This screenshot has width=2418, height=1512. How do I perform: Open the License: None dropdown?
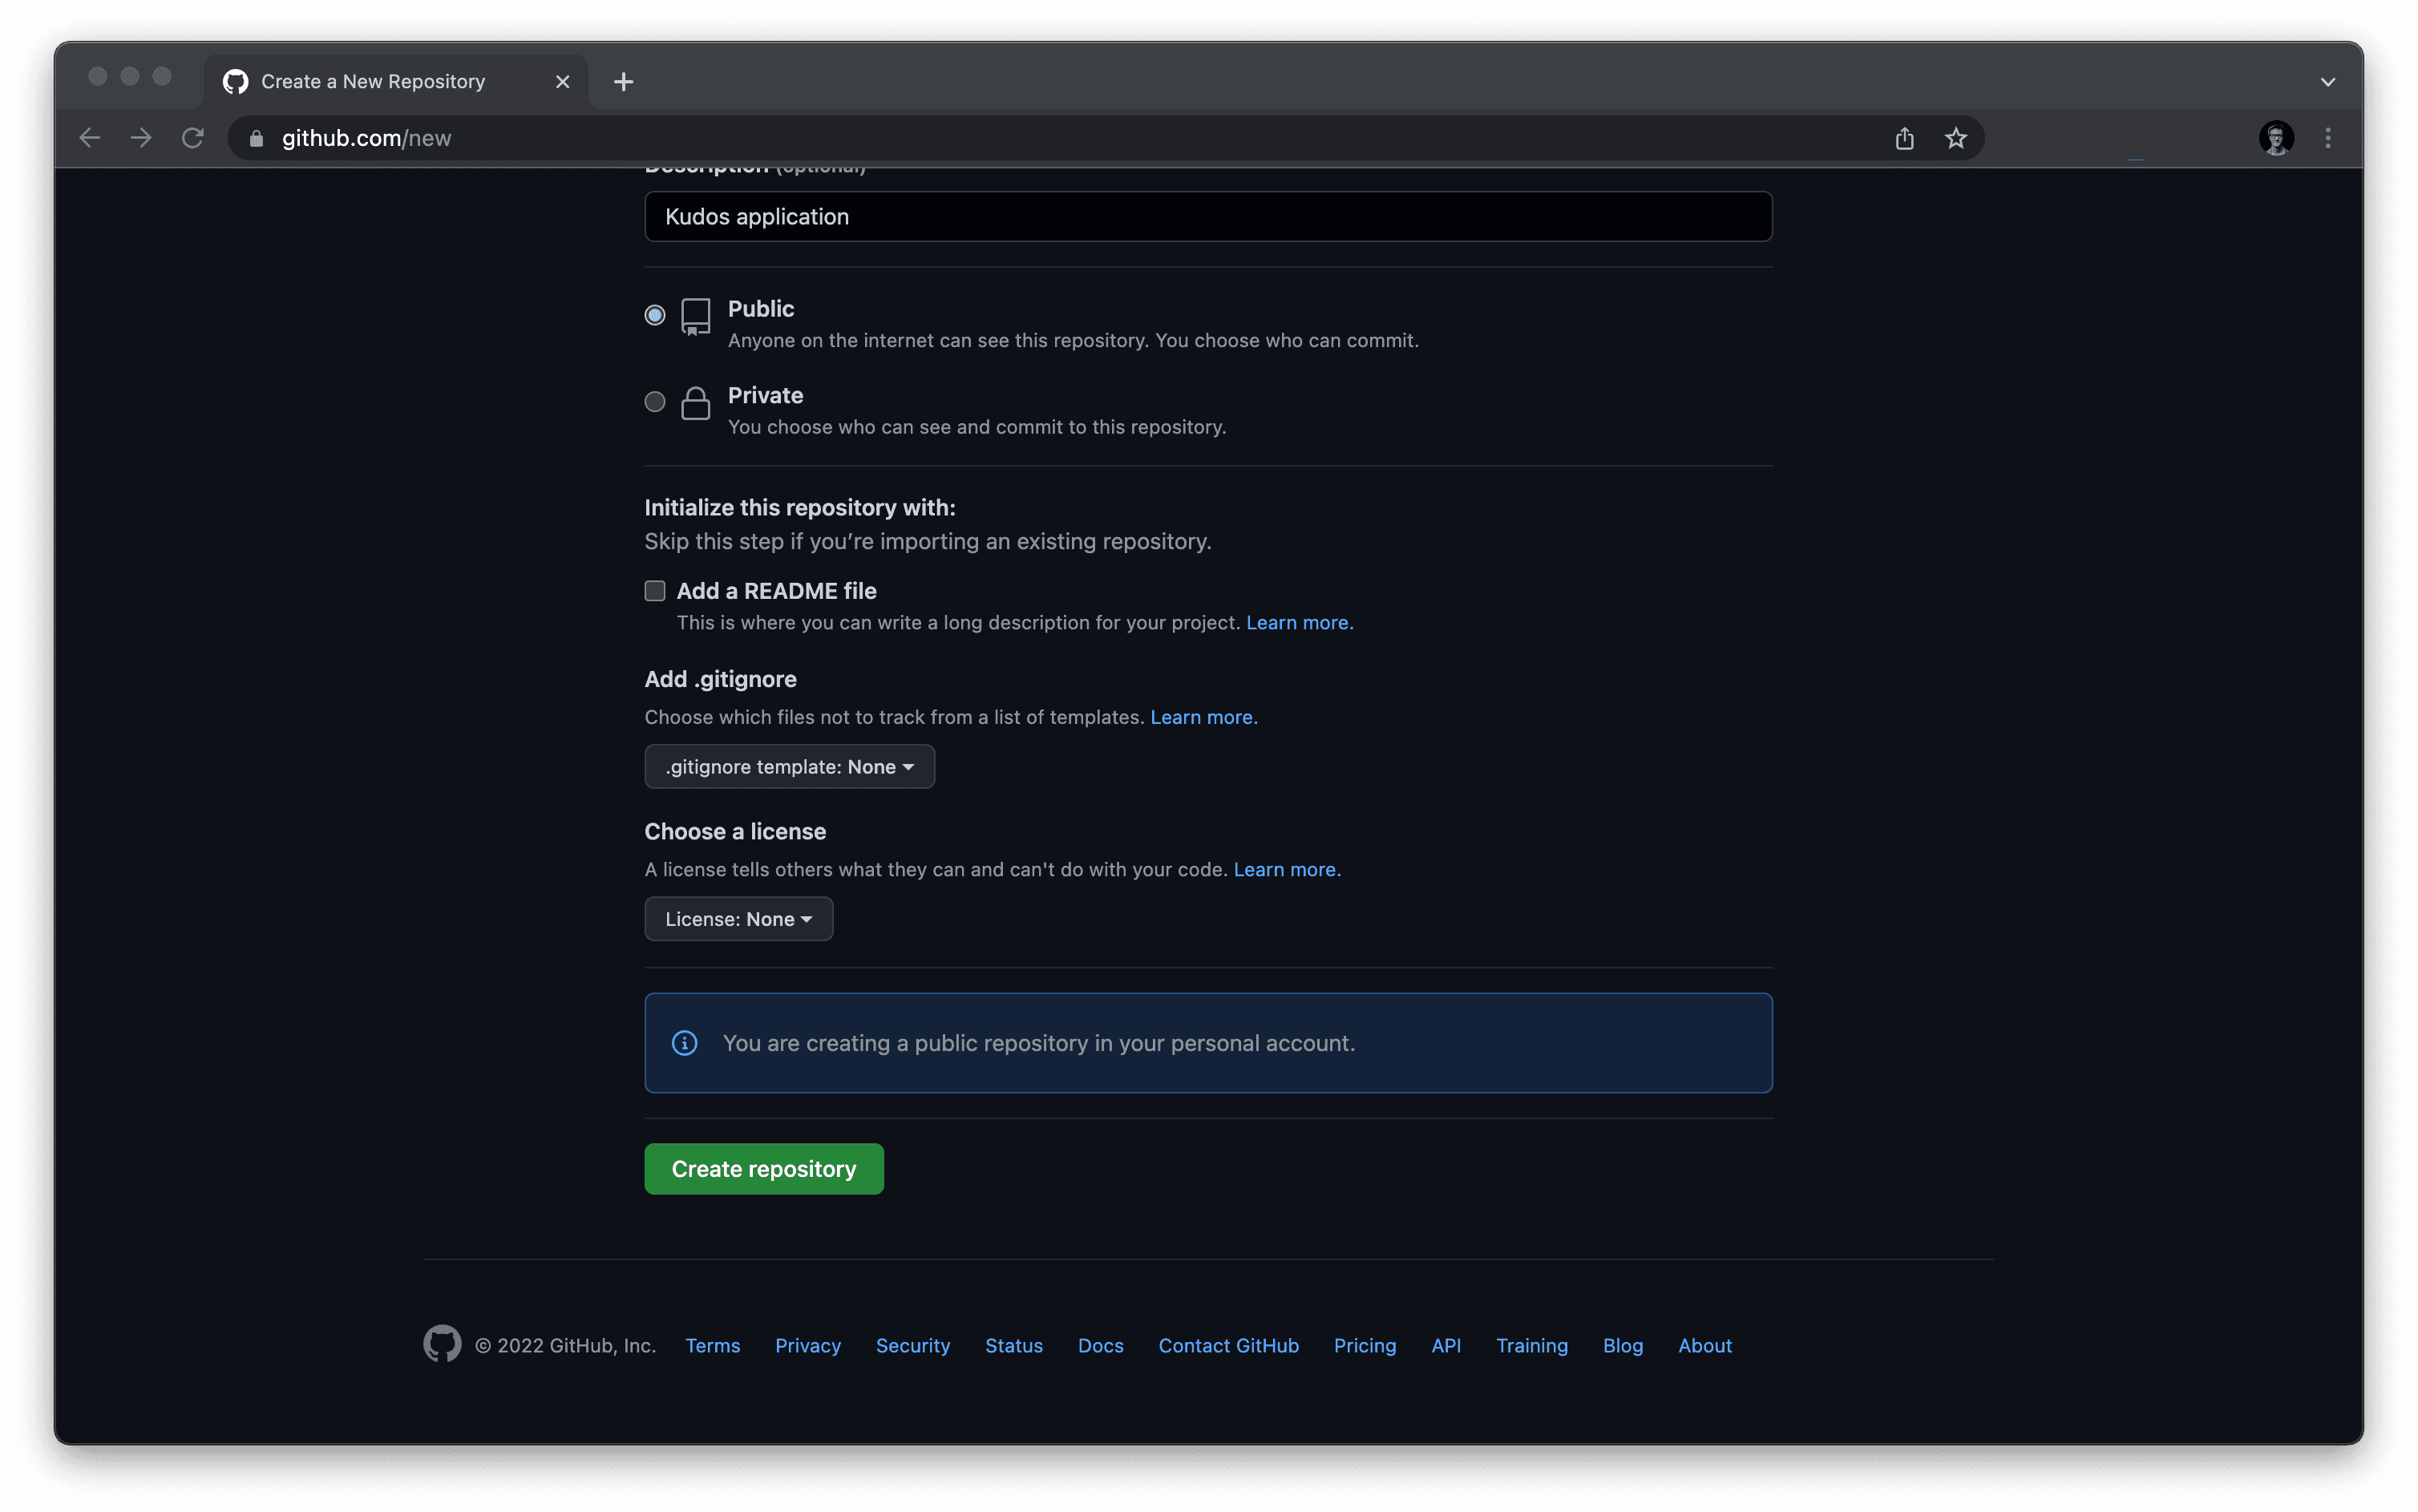tap(738, 919)
